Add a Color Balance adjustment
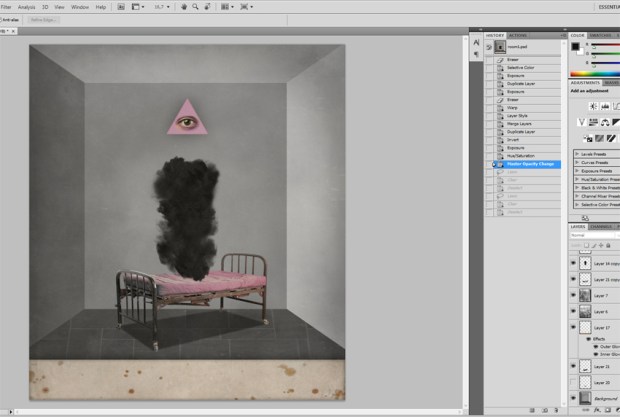The width and height of the screenshot is (620, 417). click(605, 122)
